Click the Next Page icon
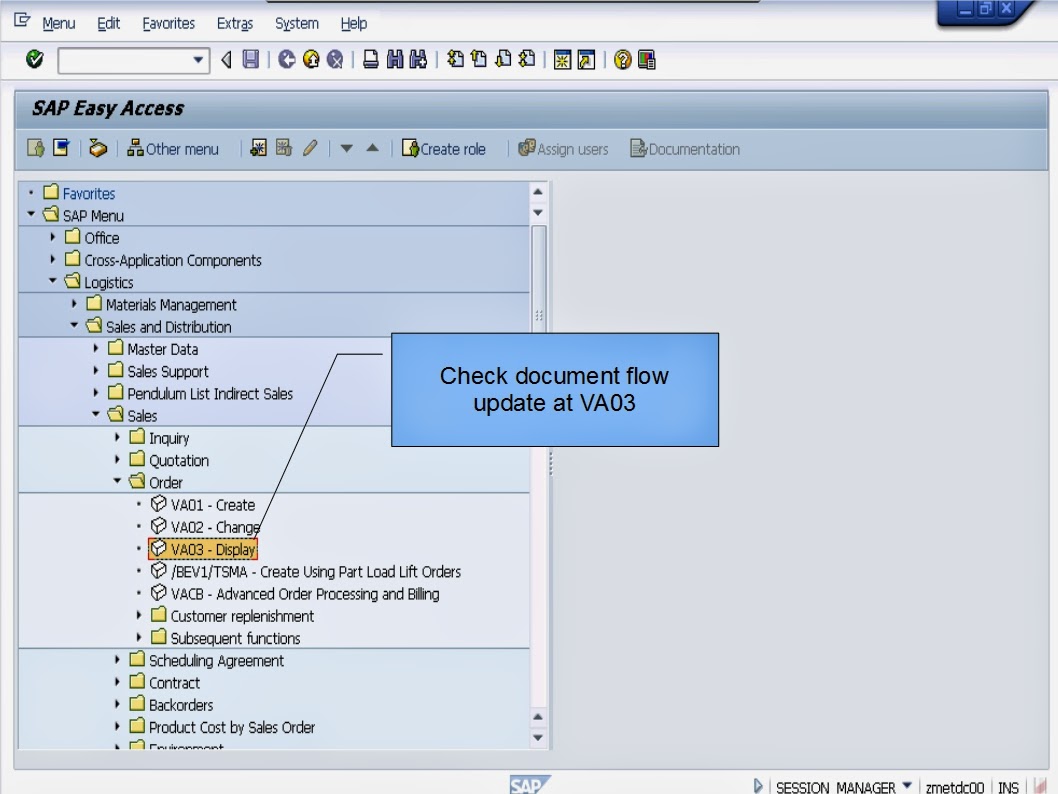The height and width of the screenshot is (794, 1058). point(503,59)
